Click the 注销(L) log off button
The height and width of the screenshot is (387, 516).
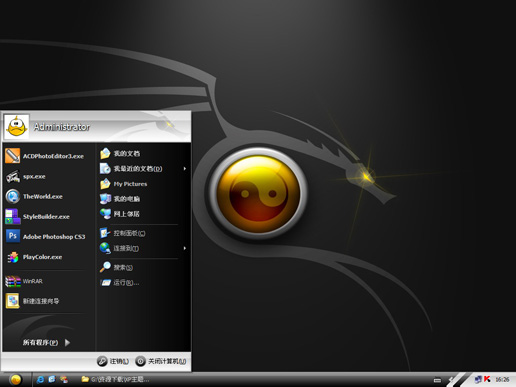(113, 361)
